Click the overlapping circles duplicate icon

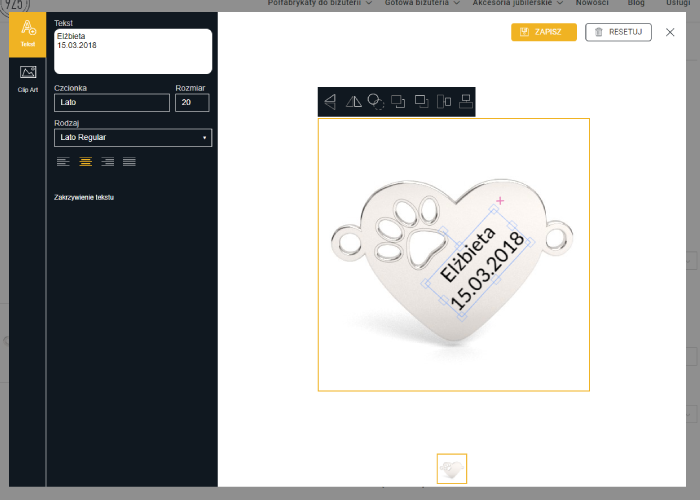pyautogui.click(x=376, y=101)
